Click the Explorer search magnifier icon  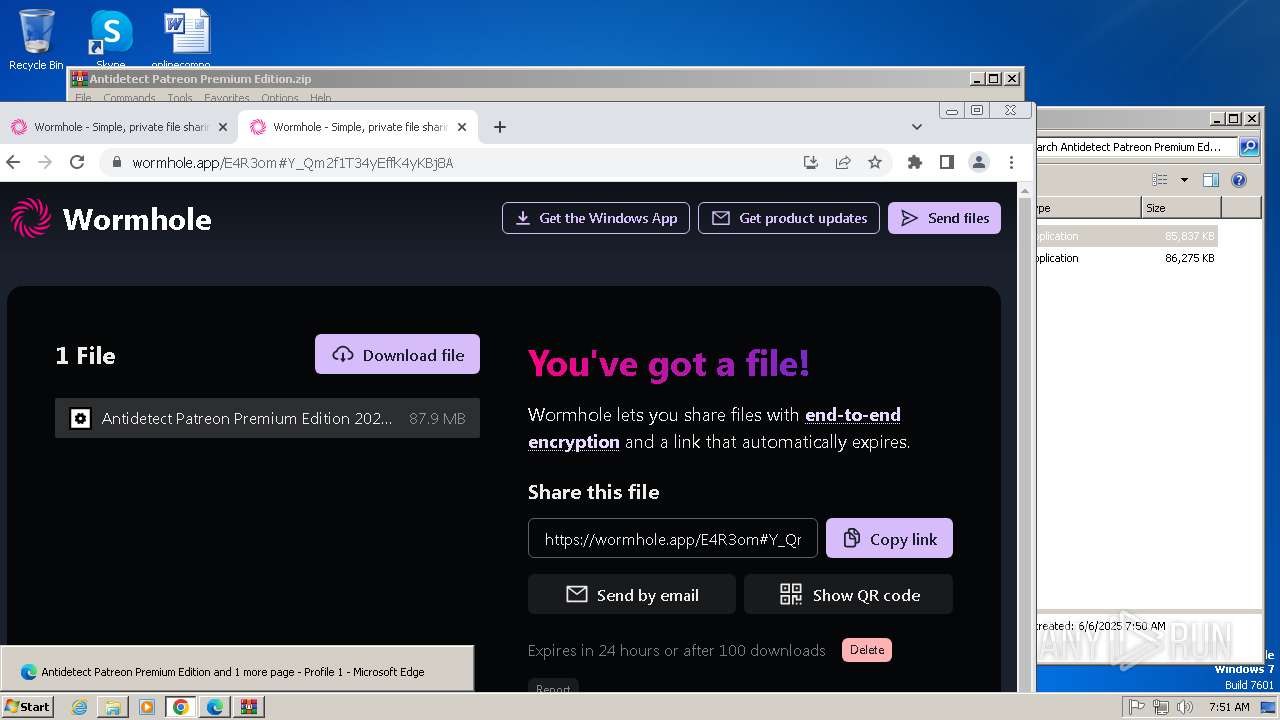[x=1249, y=147]
